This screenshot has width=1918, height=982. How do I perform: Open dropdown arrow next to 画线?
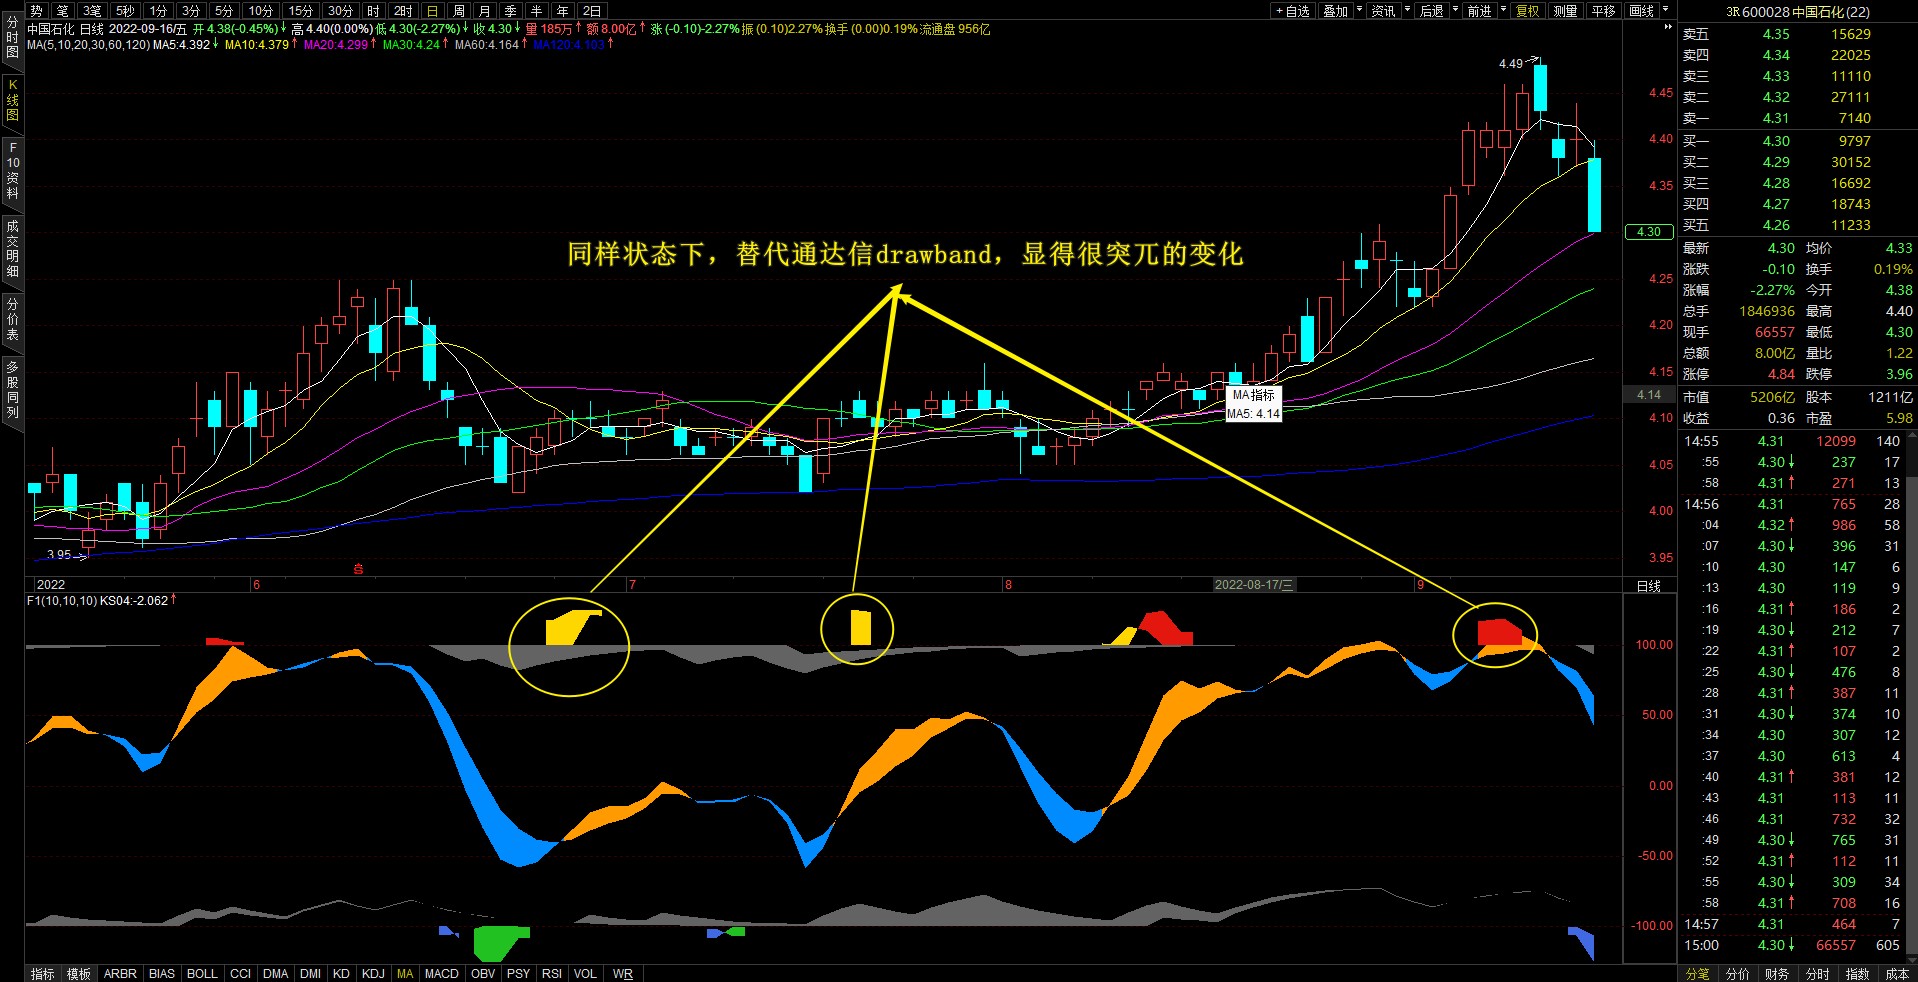pyautogui.click(x=1666, y=10)
